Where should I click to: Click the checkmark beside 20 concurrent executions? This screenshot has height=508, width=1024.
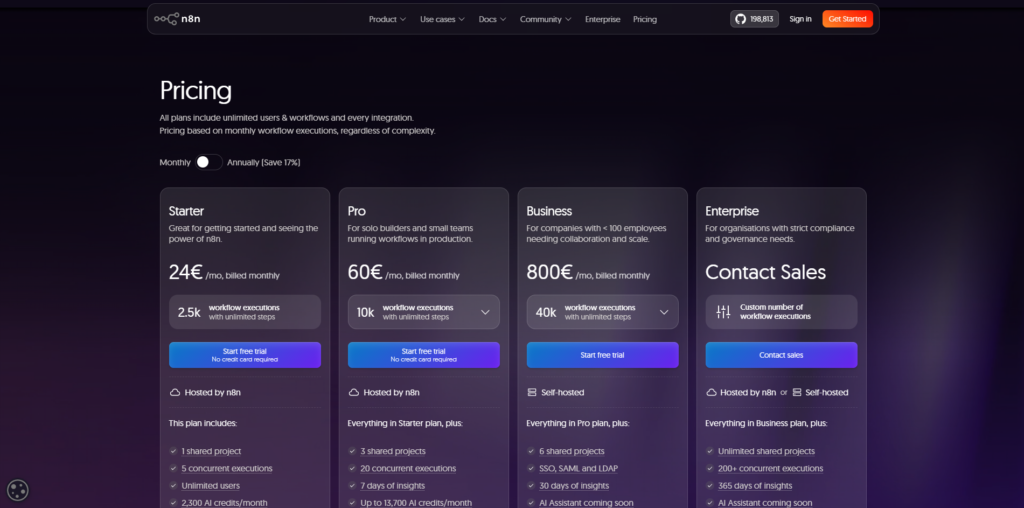[x=353, y=468]
